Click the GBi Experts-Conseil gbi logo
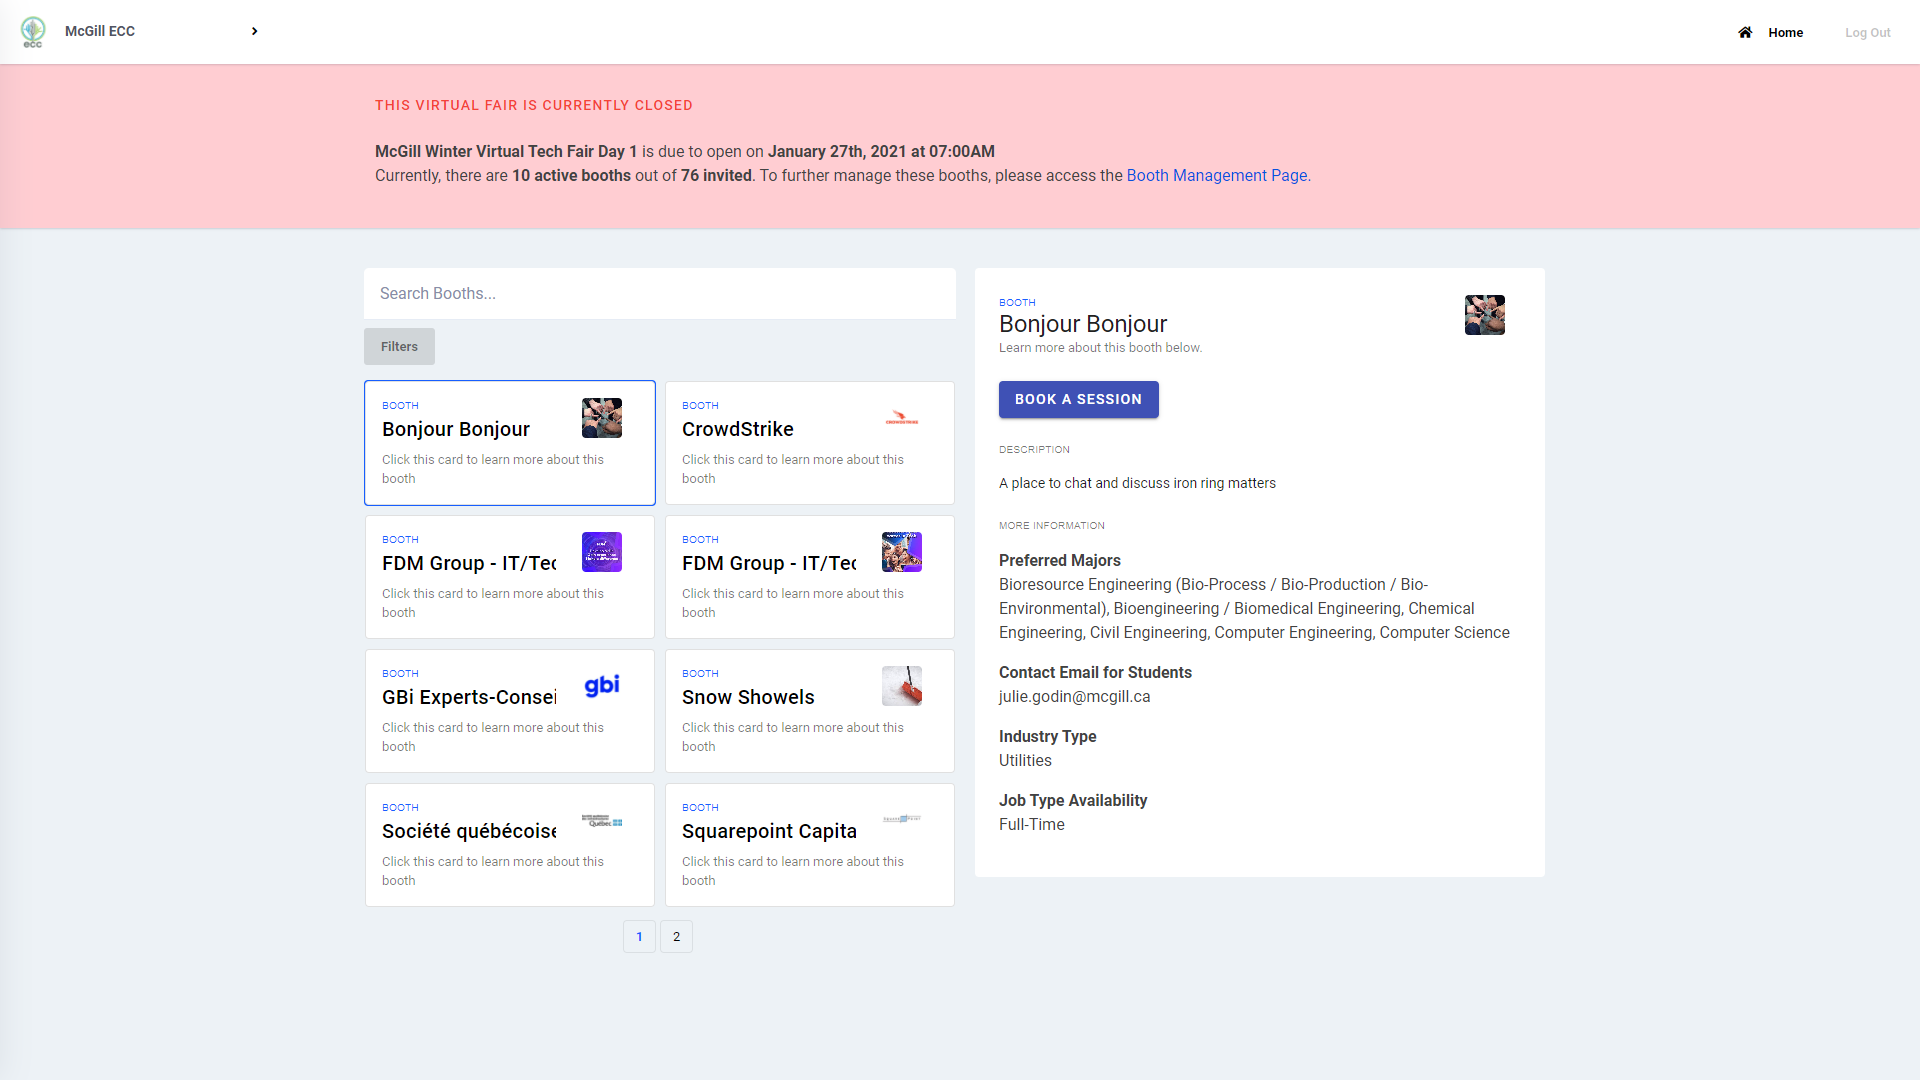Image resolution: width=1920 pixels, height=1080 pixels. coord(602,685)
